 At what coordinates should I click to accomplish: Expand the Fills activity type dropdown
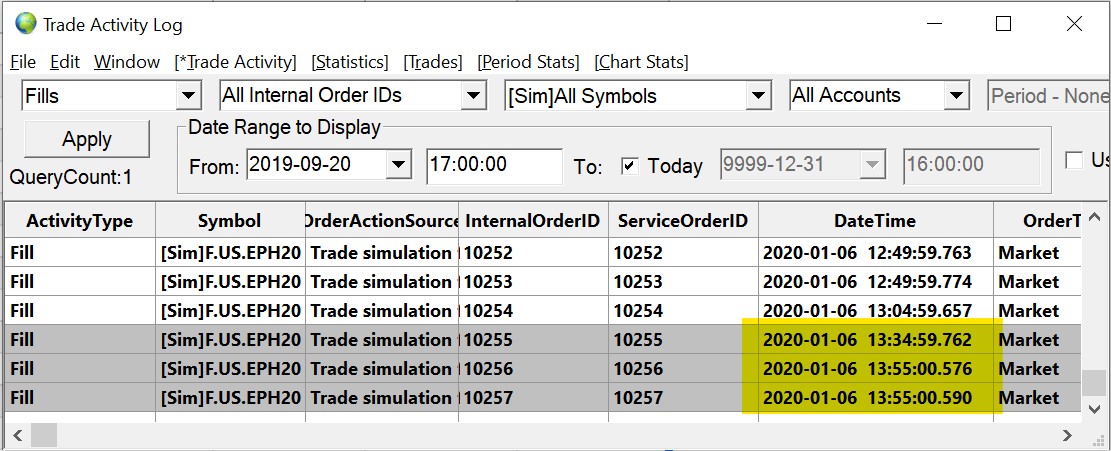click(188, 96)
